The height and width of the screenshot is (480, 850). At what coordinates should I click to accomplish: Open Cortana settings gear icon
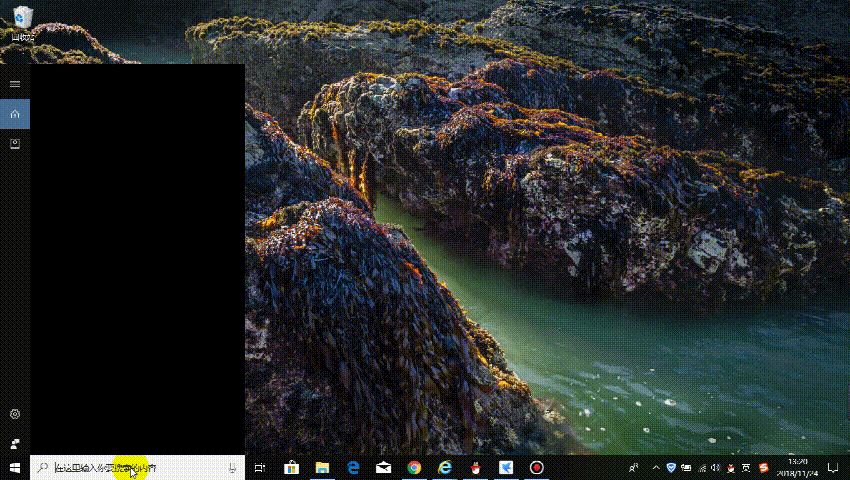tap(14, 414)
